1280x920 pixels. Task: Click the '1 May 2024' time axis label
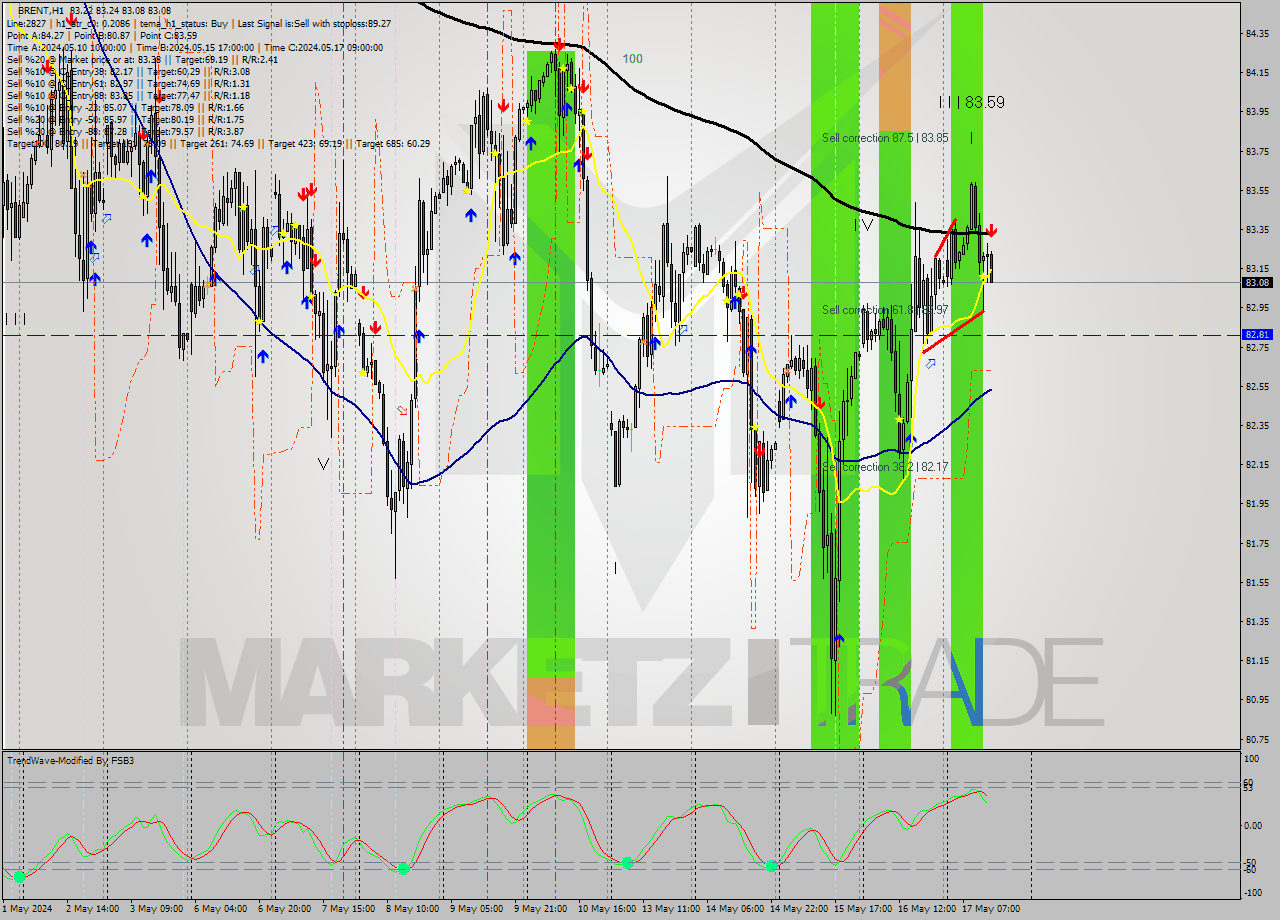pyautogui.click(x=26, y=909)
